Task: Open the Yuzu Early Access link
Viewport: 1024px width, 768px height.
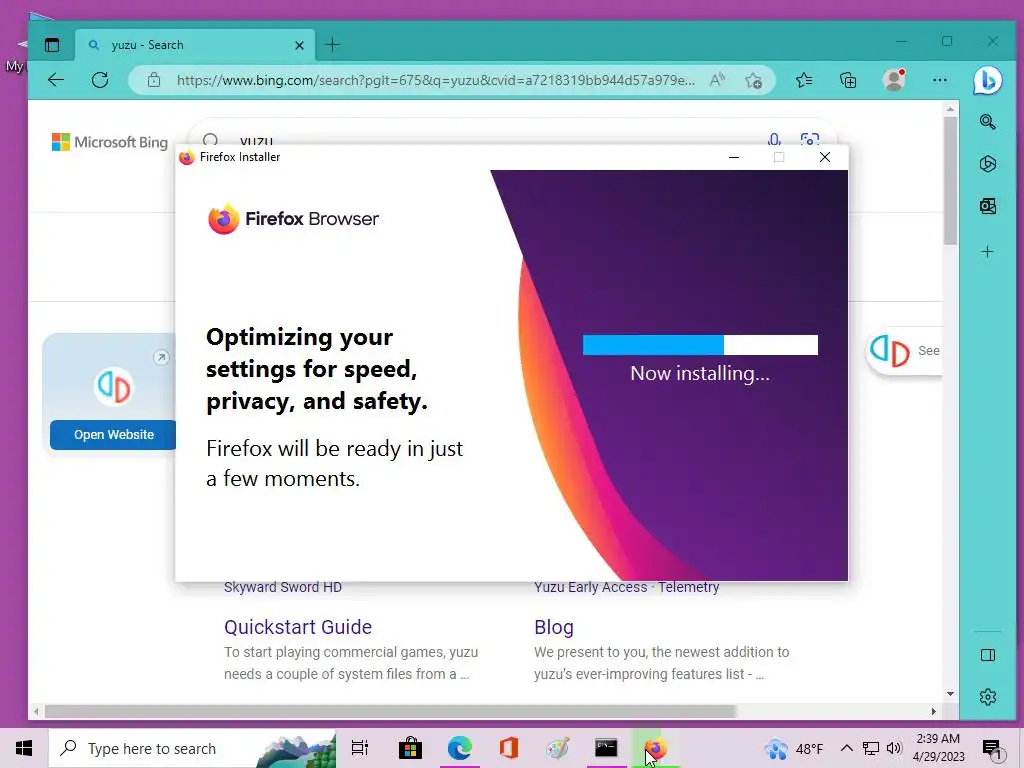Action: (590, 587)
